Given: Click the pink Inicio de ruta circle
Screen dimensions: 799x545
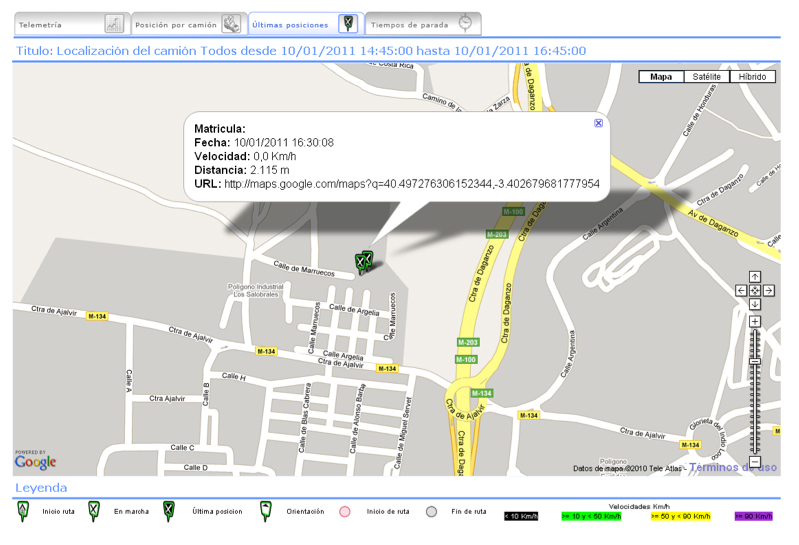Looking at the screenshot, I should point(345,512).
